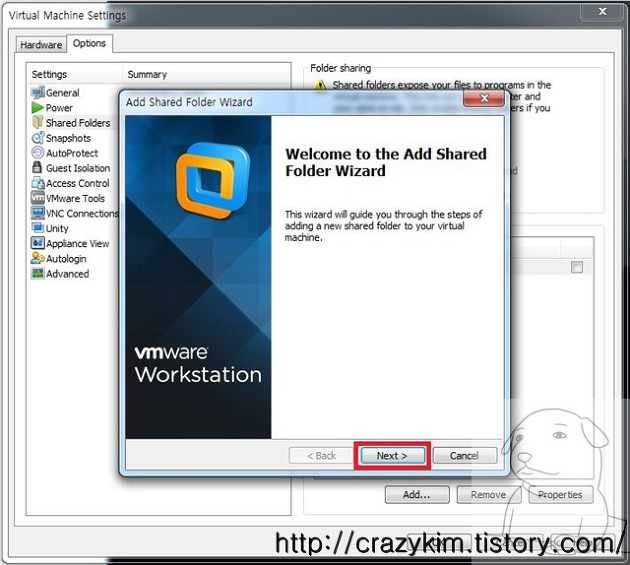Viewport: 630px width, 565px height.
Task: Click Add... button in Virtual Machine Settings
Action: pos(417,495)
